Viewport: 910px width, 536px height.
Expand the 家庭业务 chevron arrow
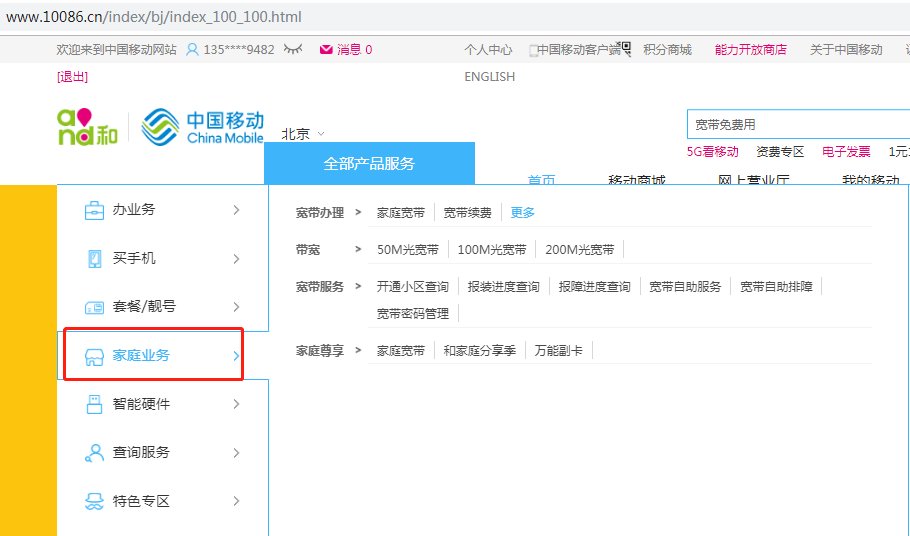click(x=236, y=356)
